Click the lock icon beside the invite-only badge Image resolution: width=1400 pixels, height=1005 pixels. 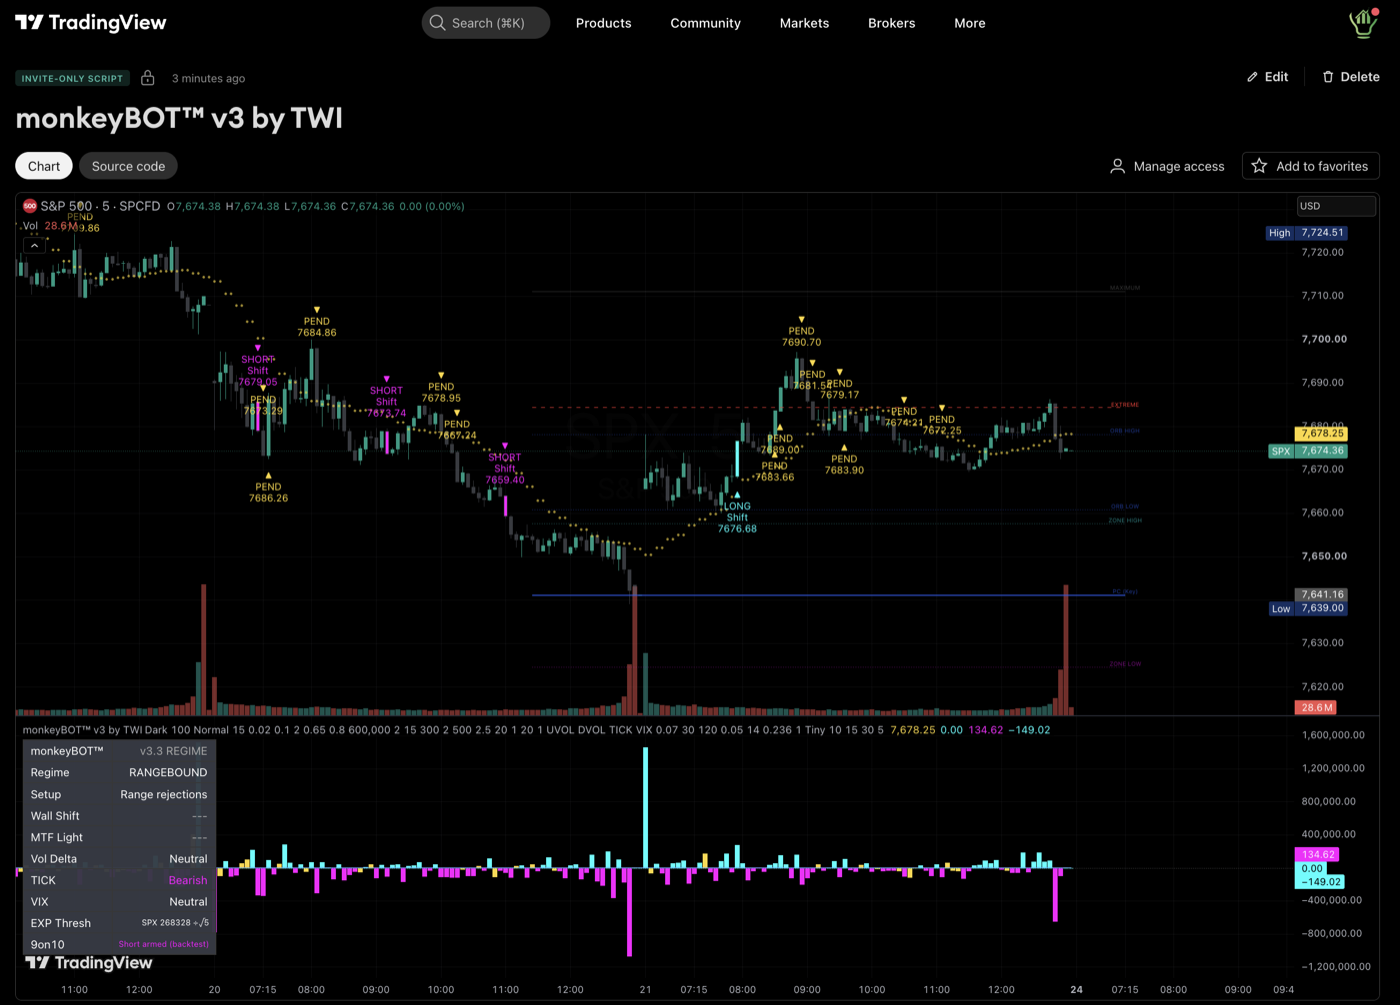click(x=147, y=77)
